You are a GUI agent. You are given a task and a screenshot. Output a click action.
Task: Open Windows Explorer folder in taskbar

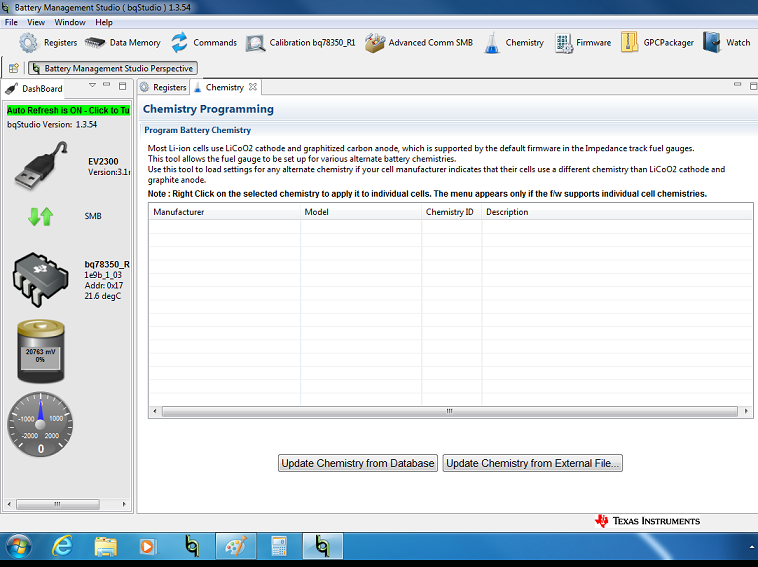point(105,547)
